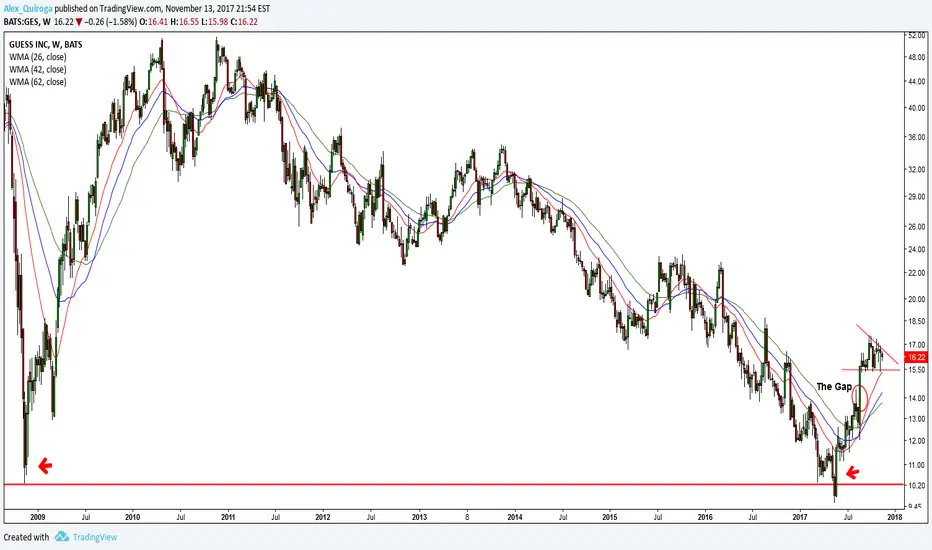Click the 2017 year label on time axis
The width and height of the screenshot is (932, 550).
800,517
